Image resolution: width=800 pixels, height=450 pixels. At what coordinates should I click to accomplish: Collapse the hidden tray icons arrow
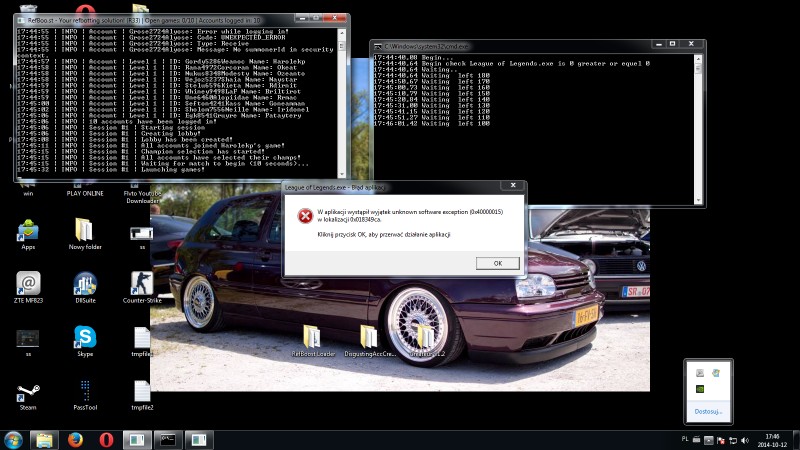[709, 440]
